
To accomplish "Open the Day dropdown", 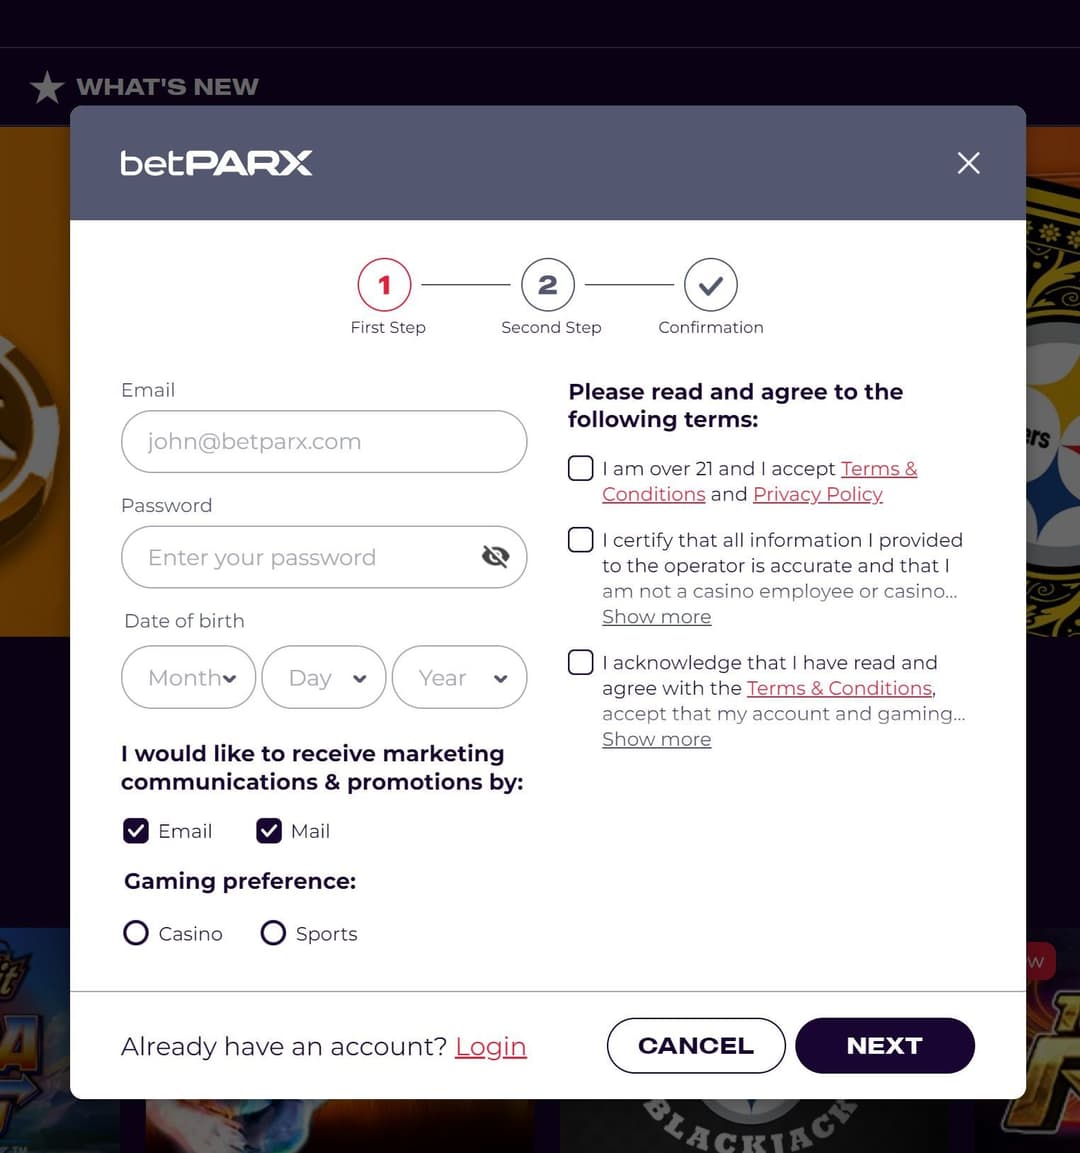I will (x=323, y=677).
